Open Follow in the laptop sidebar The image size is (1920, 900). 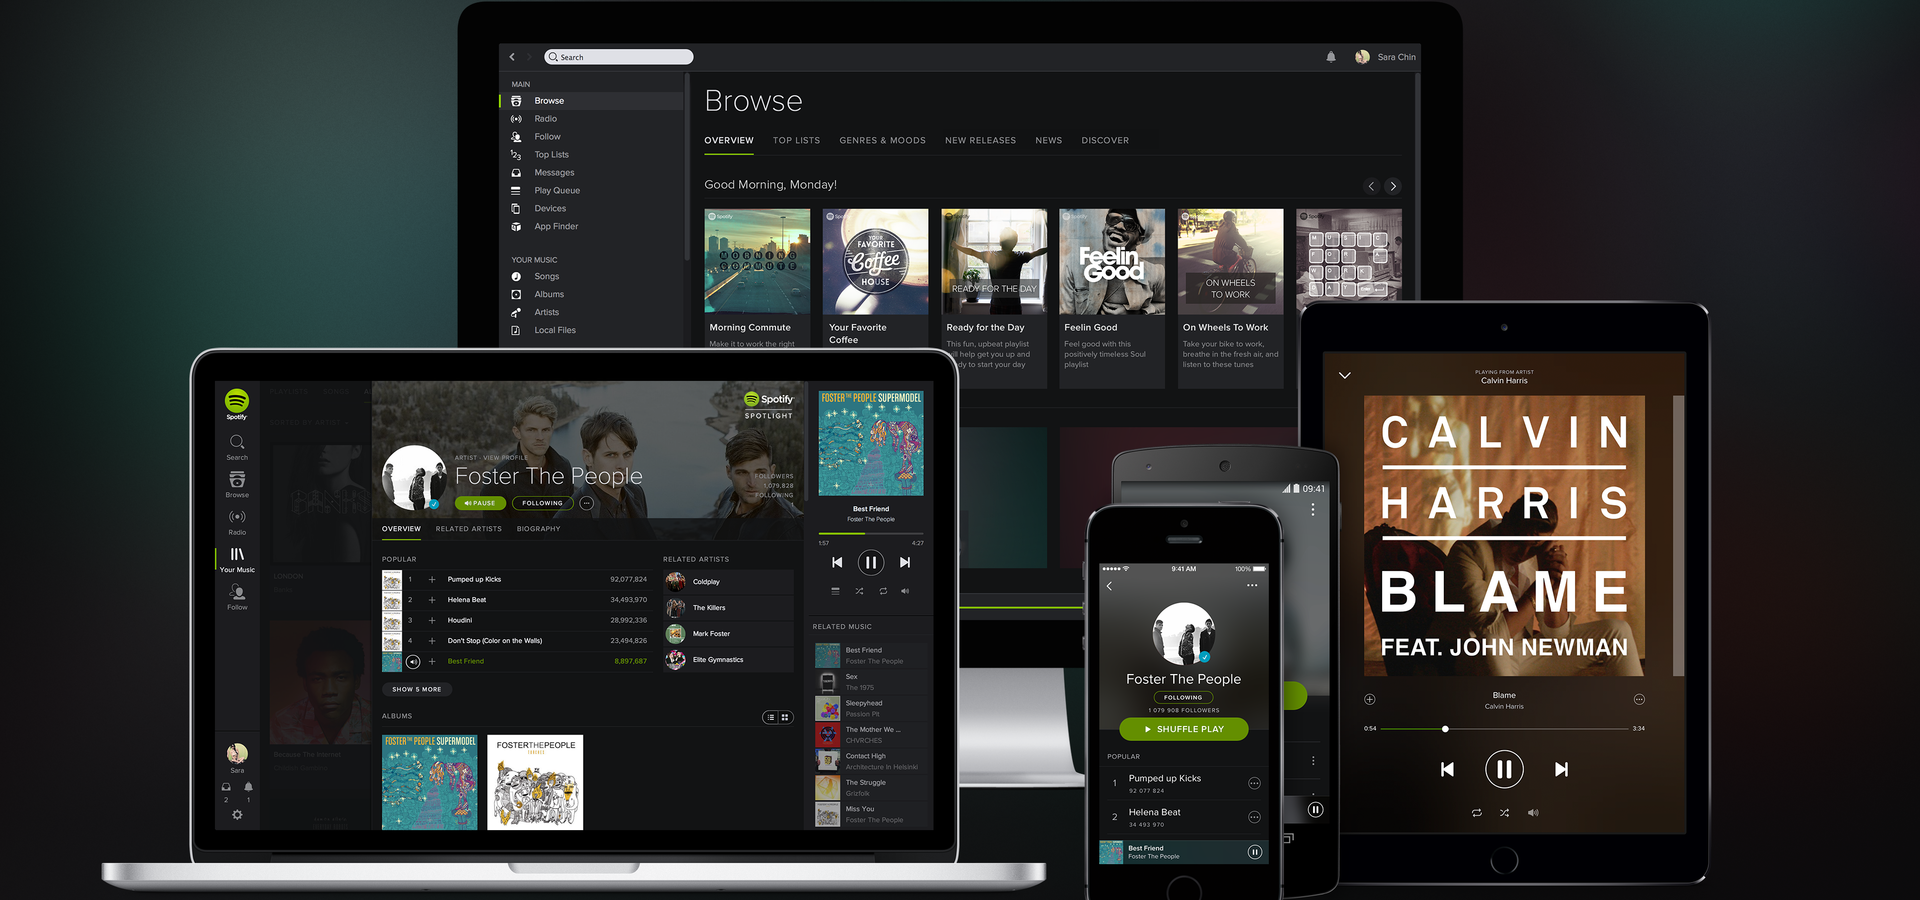[237, 597]
